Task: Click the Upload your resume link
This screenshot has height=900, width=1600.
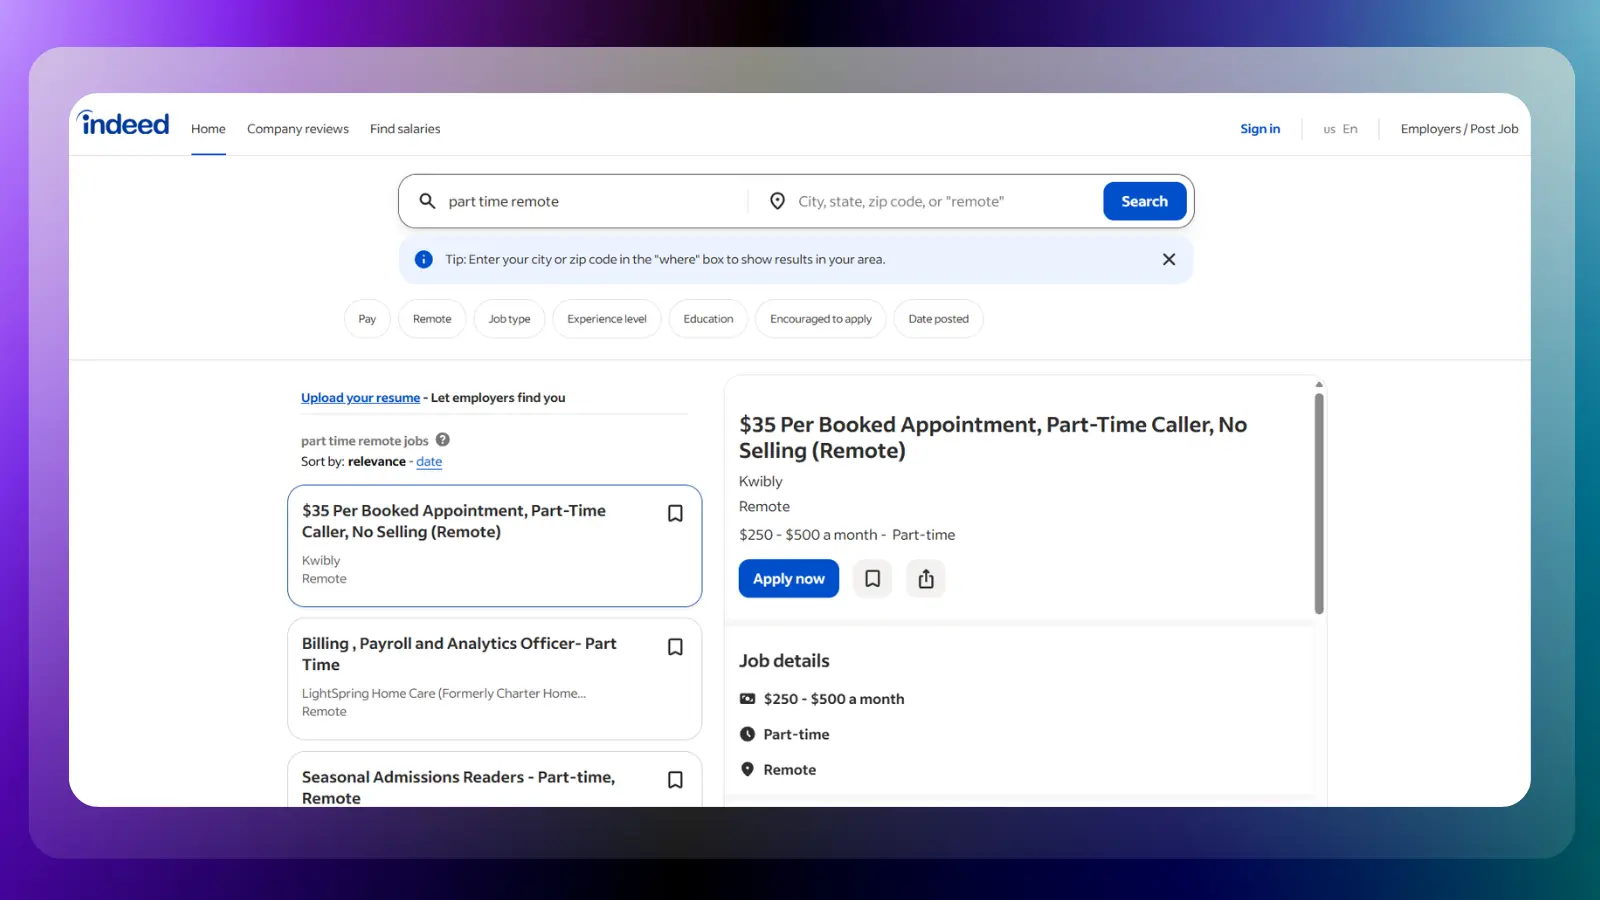Action: [x=361, y=398]
